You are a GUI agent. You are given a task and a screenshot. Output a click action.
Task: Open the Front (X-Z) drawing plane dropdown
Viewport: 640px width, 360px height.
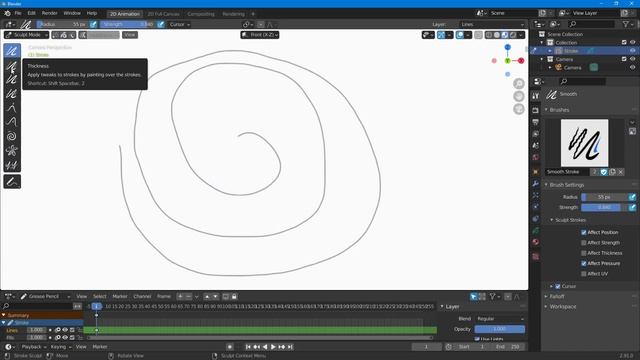point(260,35)
